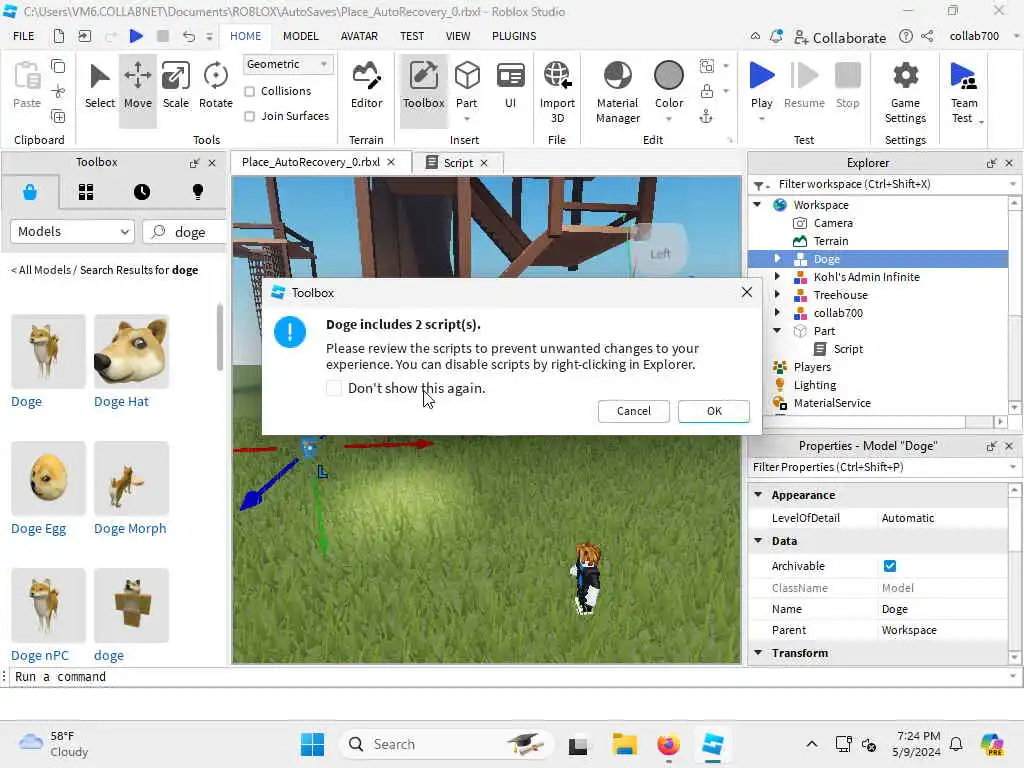Open Import 3D
1024x768 pixels.
(x=557, y=91)
